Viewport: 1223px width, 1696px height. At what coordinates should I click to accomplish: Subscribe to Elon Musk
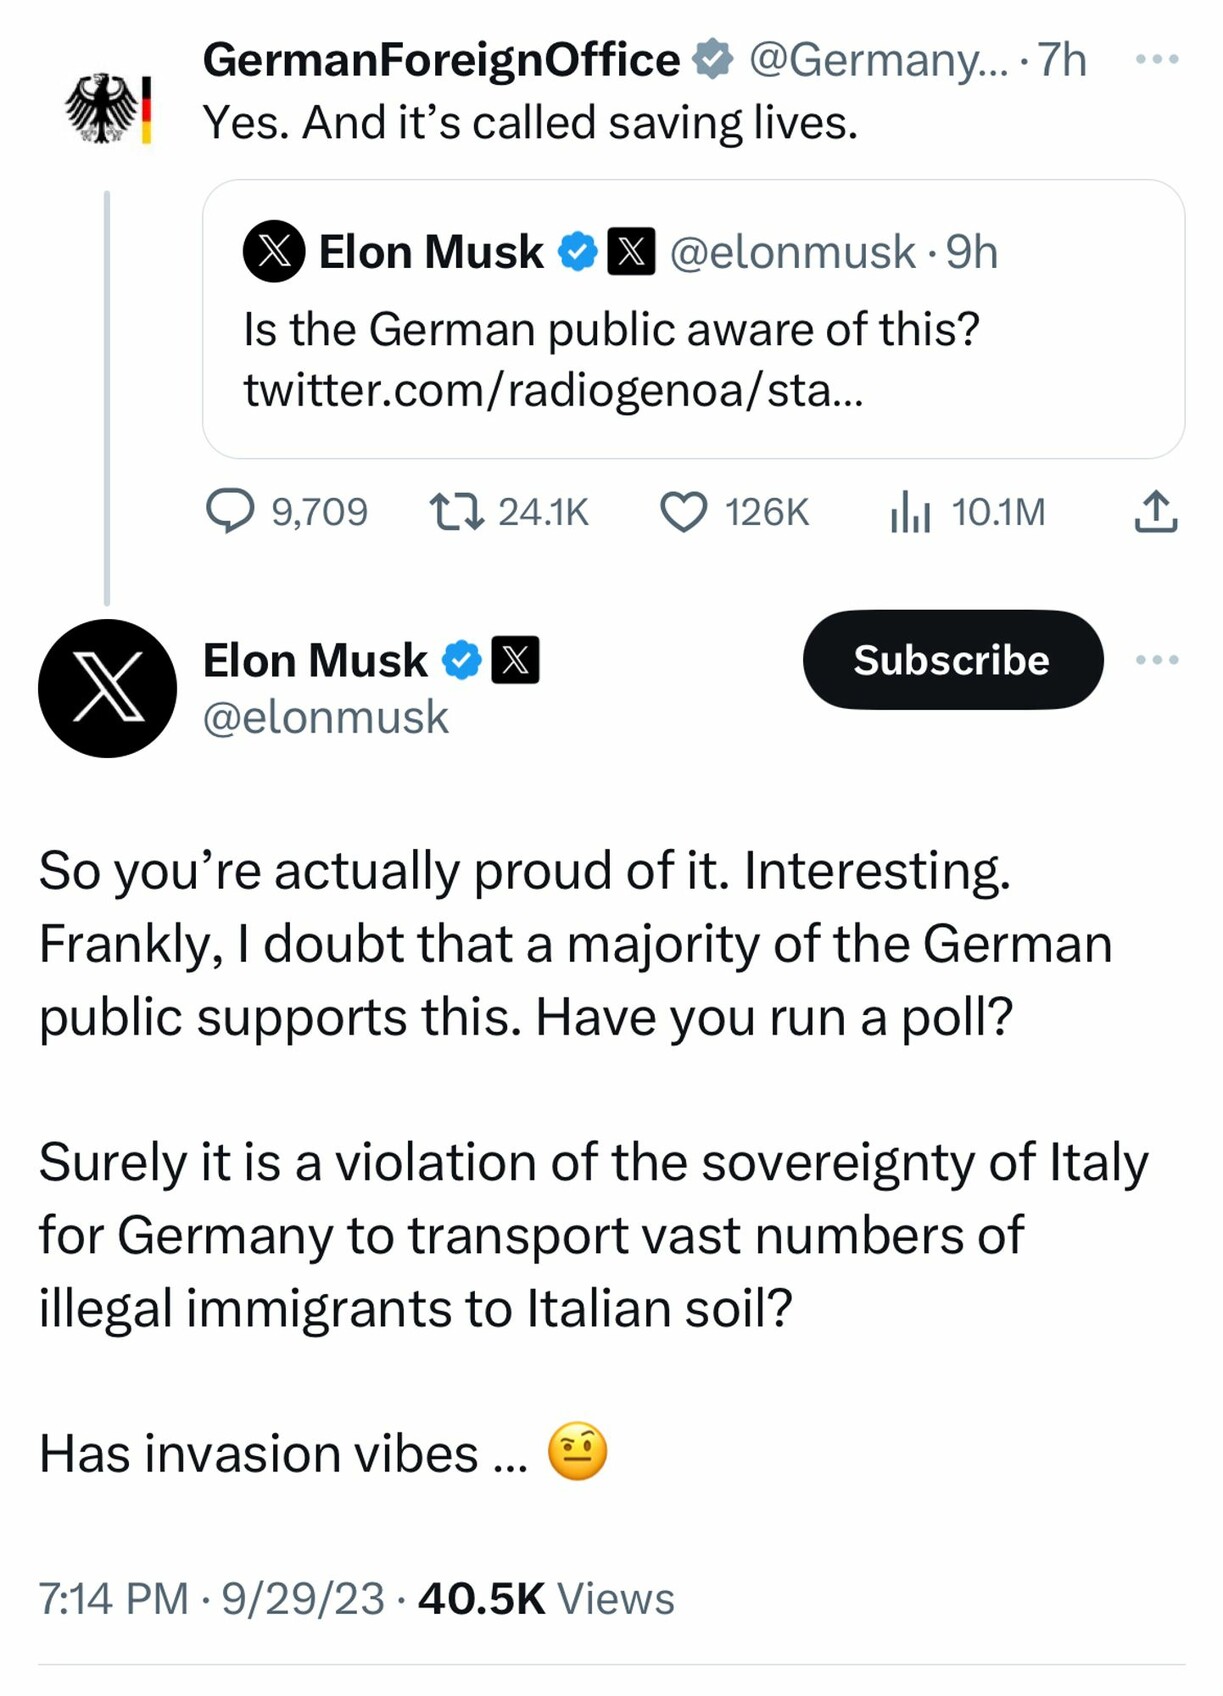coord(952,660)
